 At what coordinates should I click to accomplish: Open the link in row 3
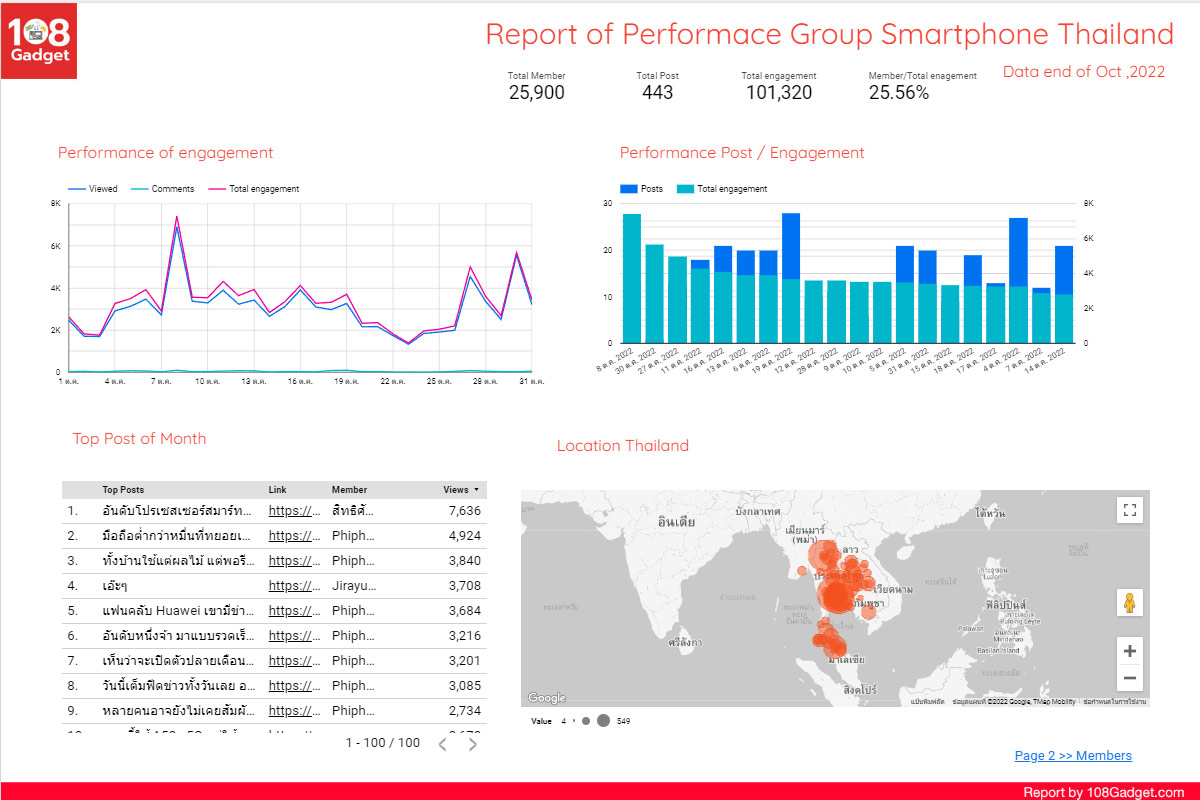coord(292,560)
